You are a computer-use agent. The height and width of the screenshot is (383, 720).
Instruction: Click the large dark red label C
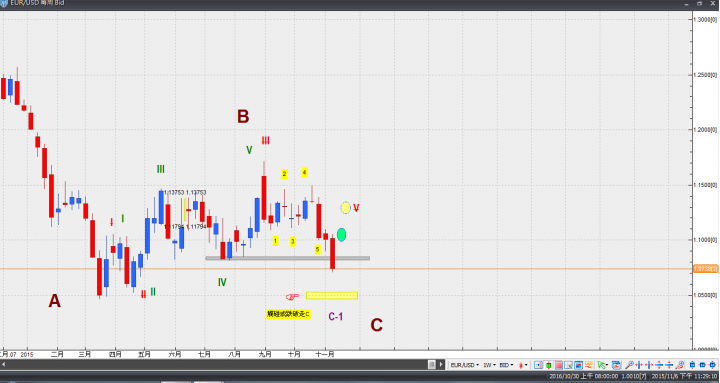(377, 325)
